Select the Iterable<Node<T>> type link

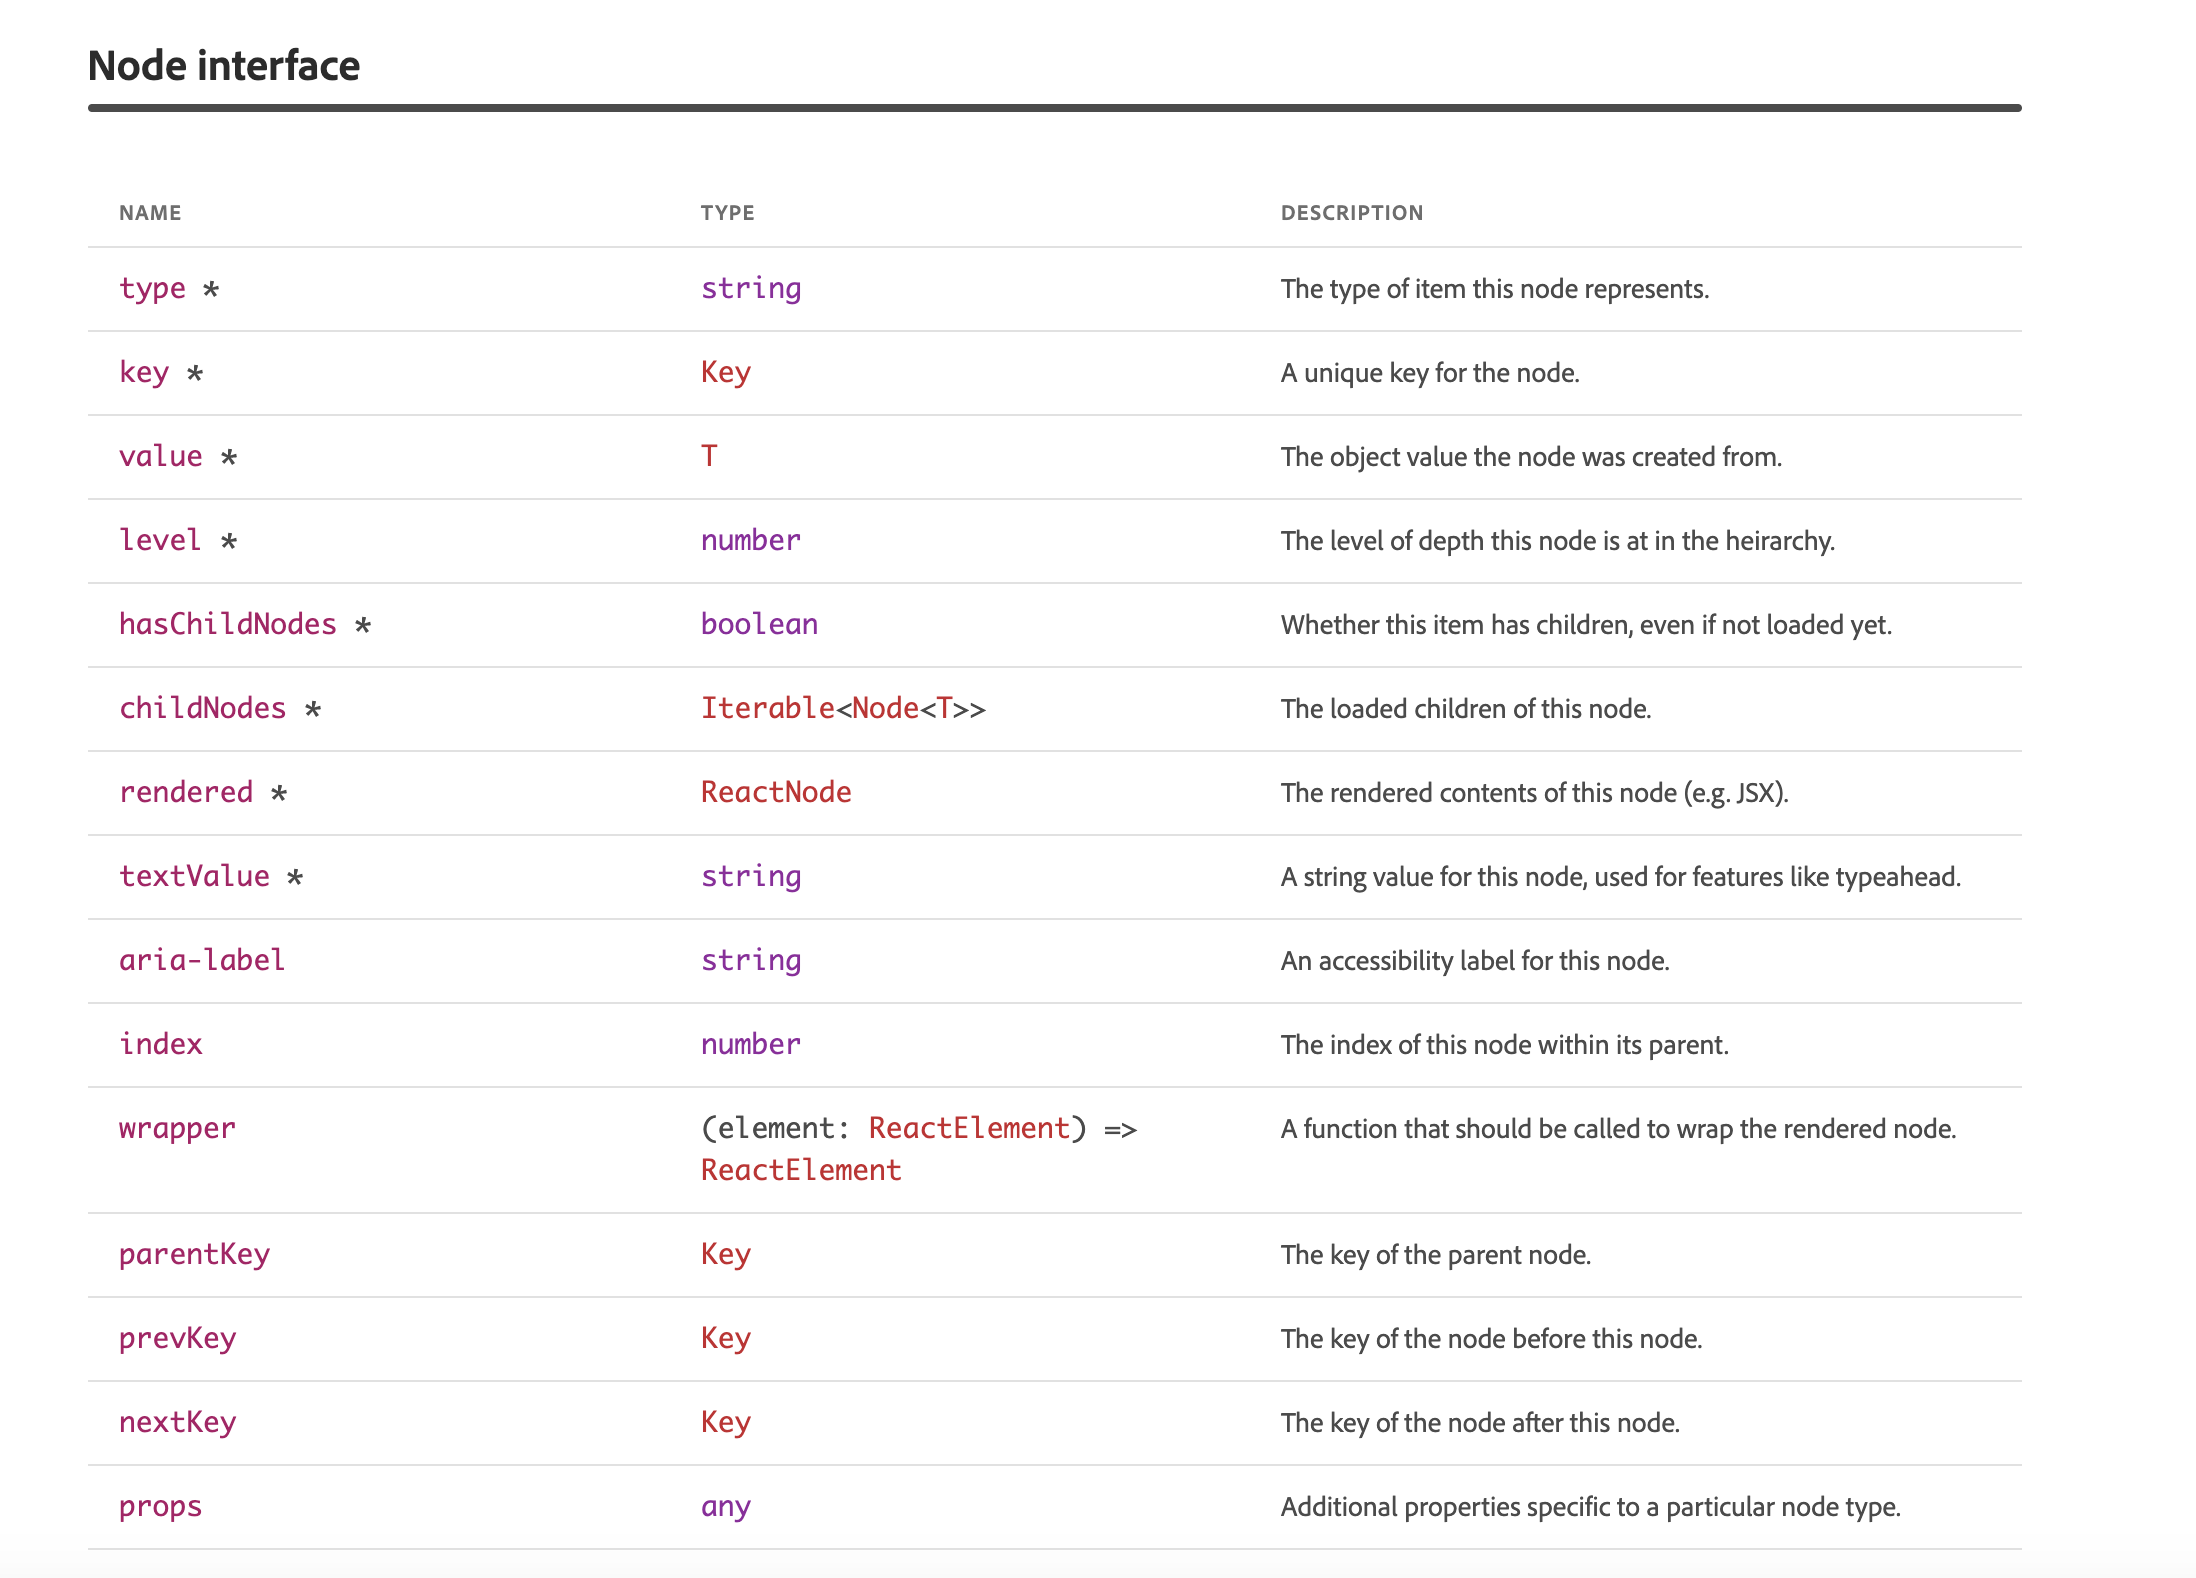click(x=842, y=708)
